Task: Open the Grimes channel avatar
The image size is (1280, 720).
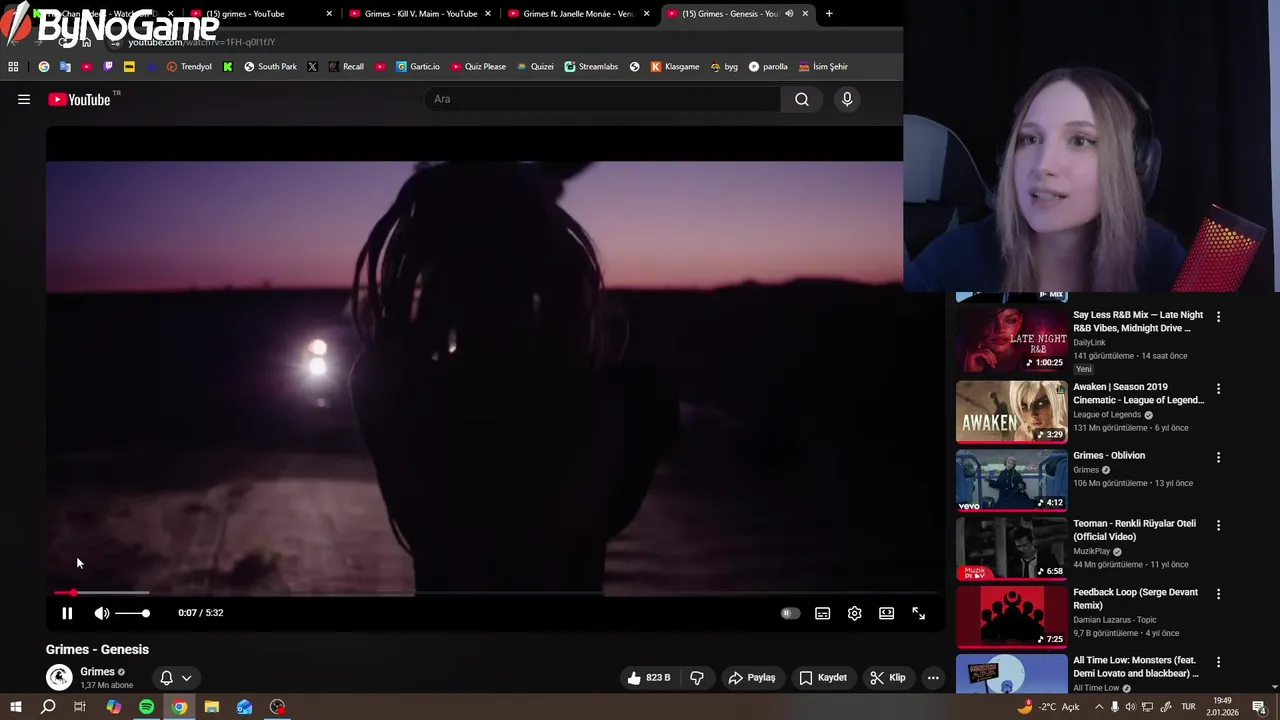Action: point(59,677)
